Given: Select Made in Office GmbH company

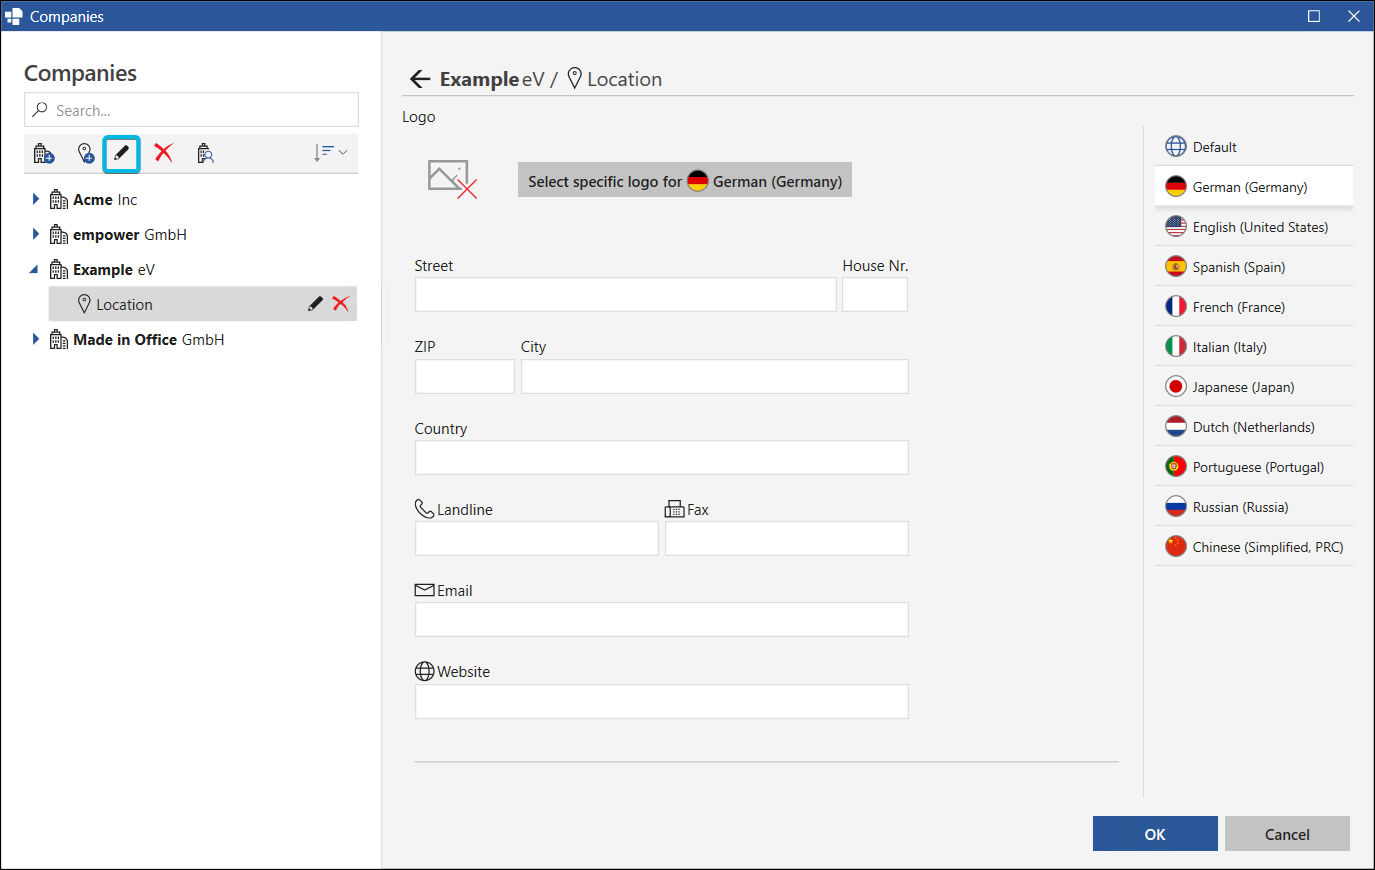Looking at the screenshot, I should coord(148,340).
